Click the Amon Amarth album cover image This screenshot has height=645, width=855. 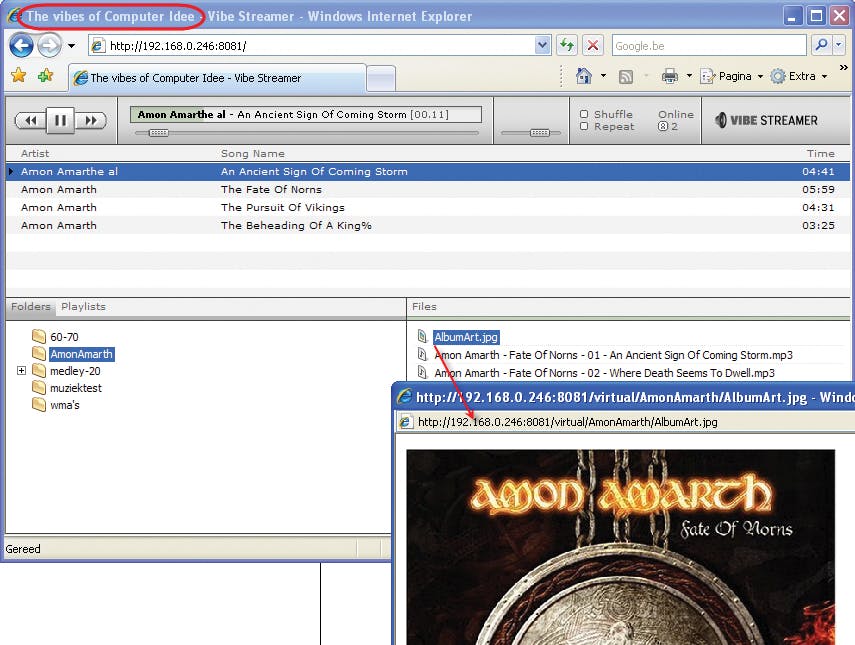(x=621, y=547)
